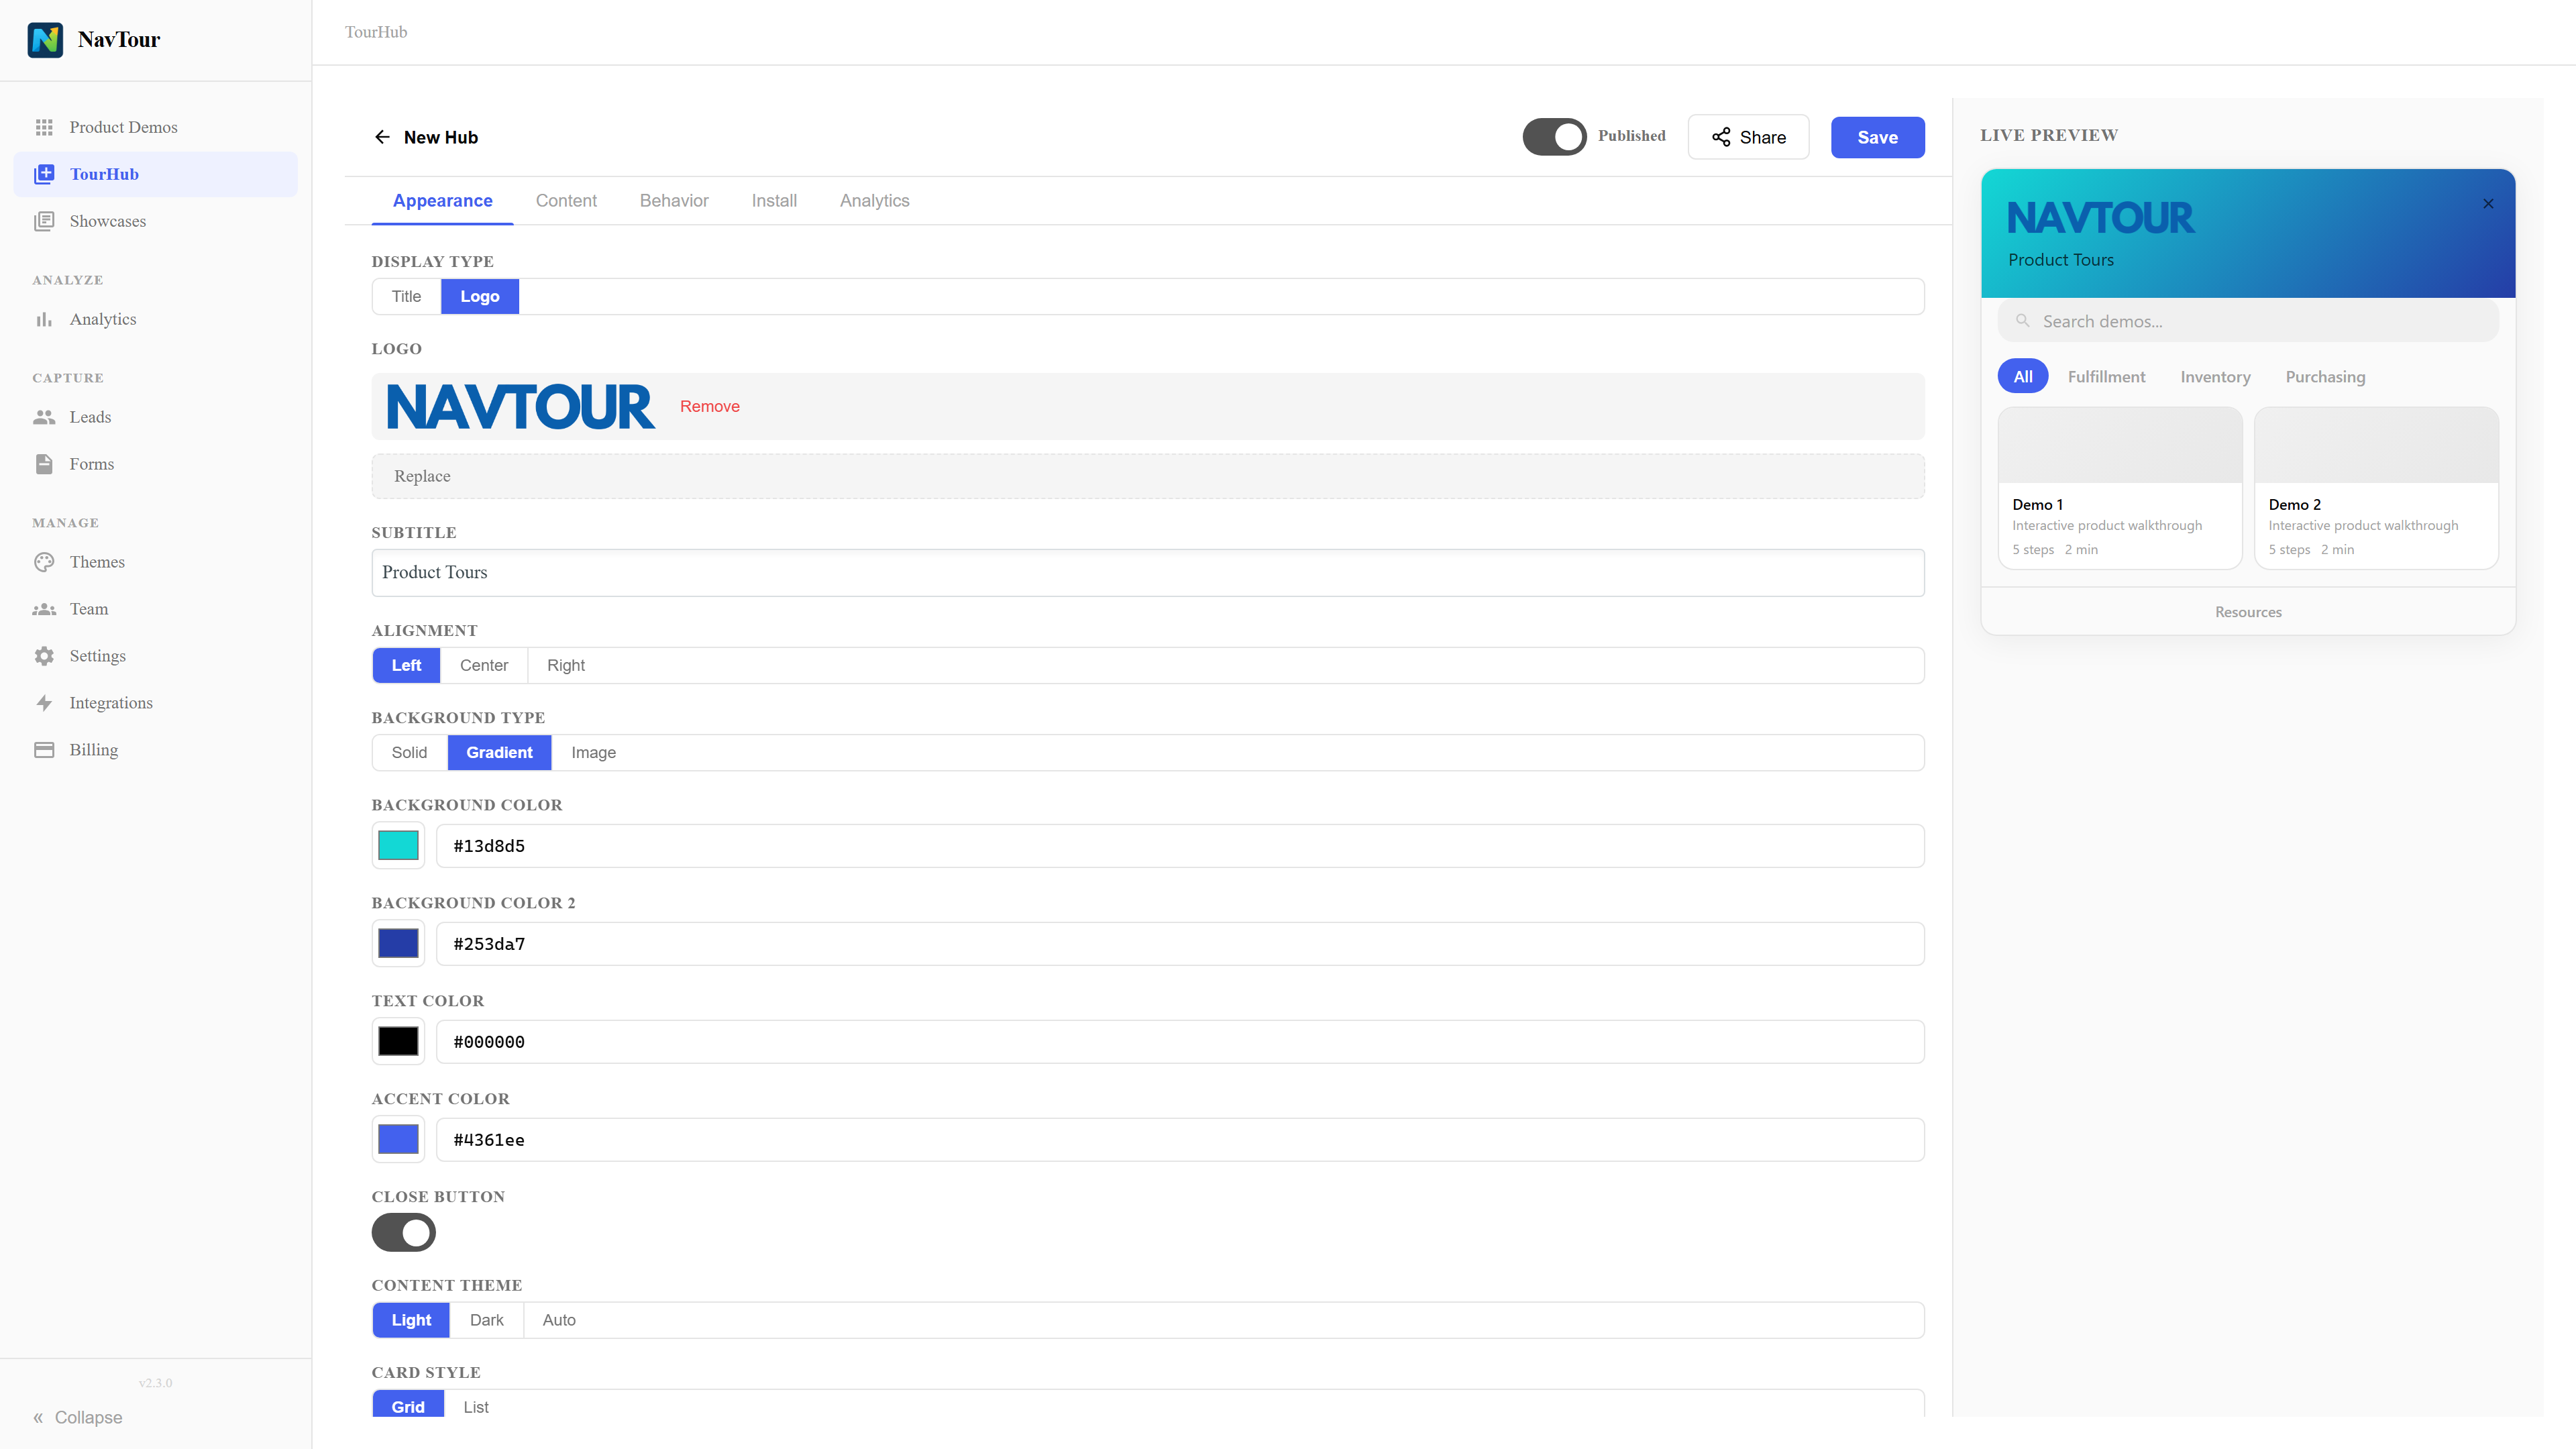Screen dimensions: 2576x1449
Task: Save the hub configuration
Action: 1877,137
